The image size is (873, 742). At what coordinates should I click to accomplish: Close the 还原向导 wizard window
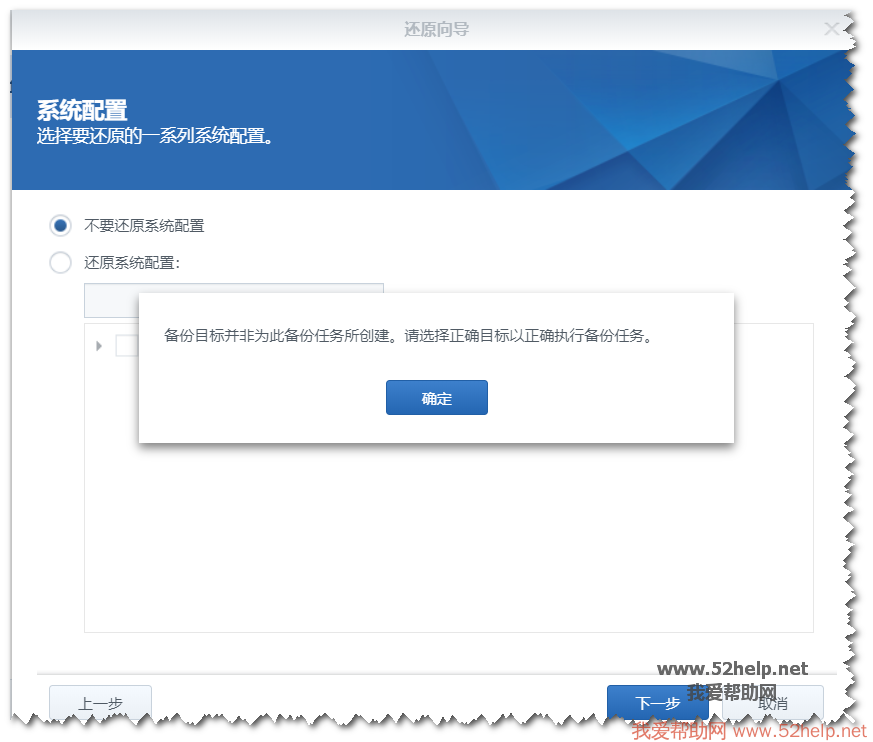(x=831, y=29)
